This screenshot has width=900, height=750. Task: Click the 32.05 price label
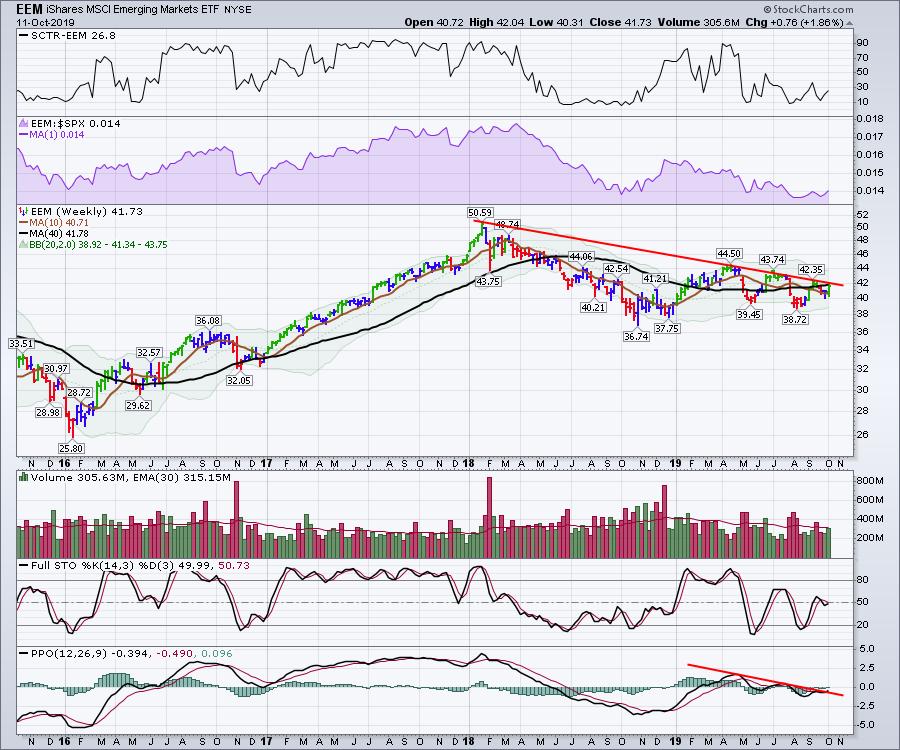click(239, 380)
